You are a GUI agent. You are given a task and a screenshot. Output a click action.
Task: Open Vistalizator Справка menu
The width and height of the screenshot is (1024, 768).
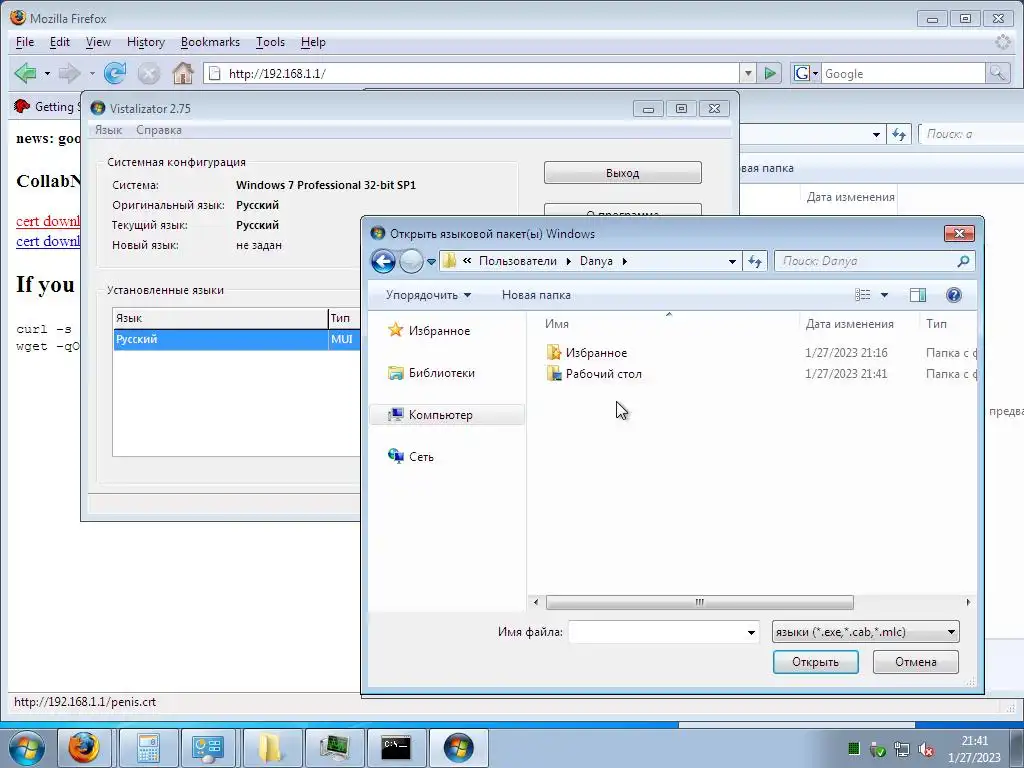[x=159, y=130]
